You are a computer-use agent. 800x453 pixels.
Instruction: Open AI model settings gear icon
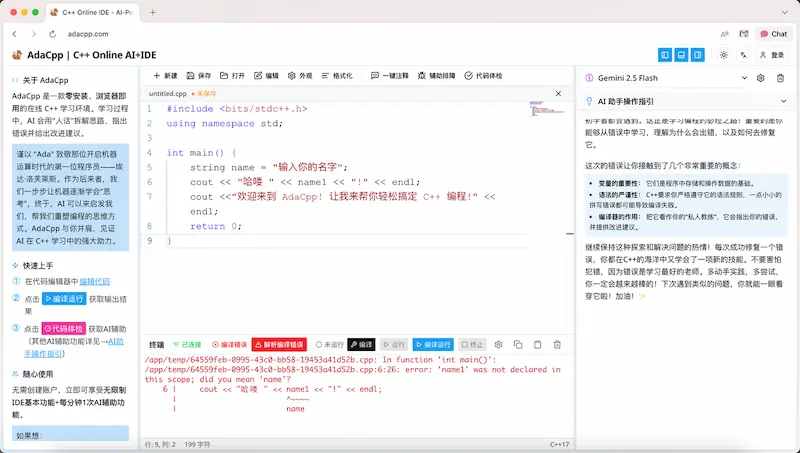(x=761, y=78)
